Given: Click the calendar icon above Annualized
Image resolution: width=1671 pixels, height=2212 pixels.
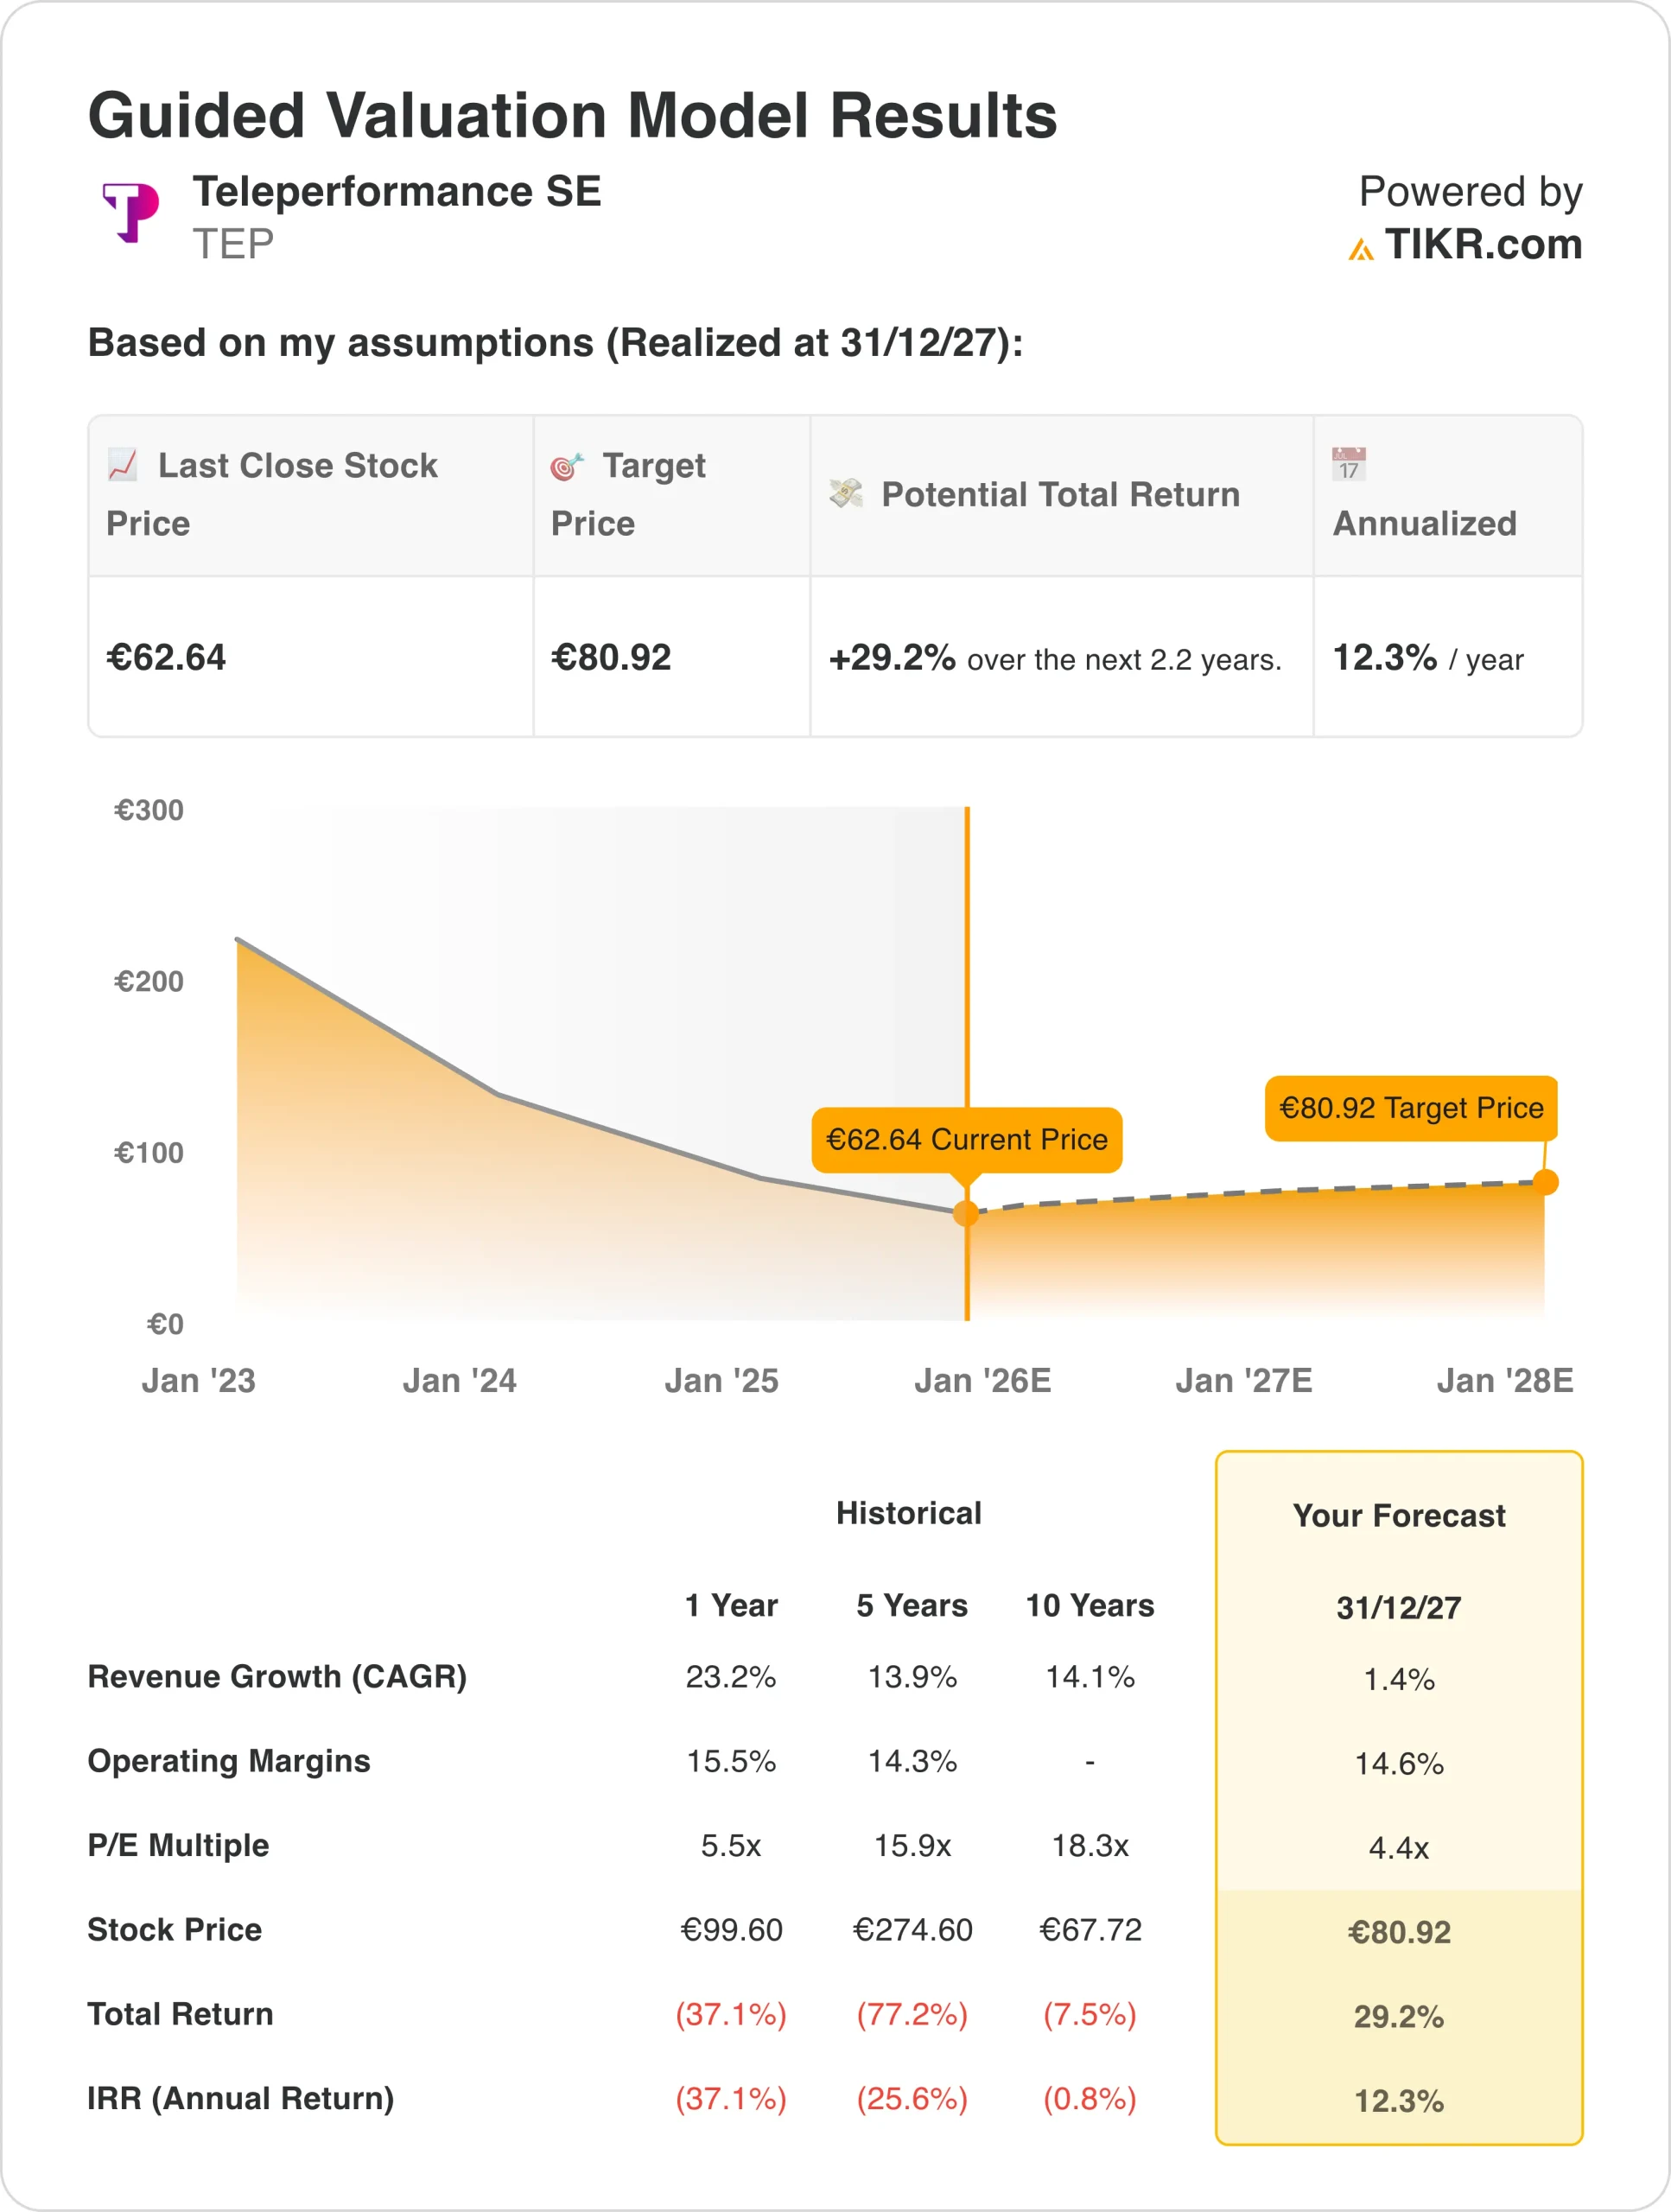Looking at the screenshot, I should pyautogui.click(x=1349, y=465).
